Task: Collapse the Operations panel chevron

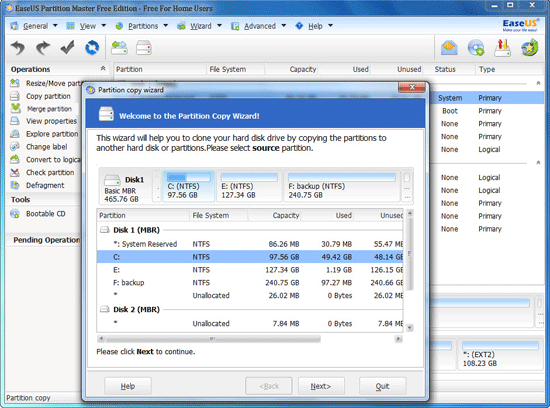Action: coord(103,68)
